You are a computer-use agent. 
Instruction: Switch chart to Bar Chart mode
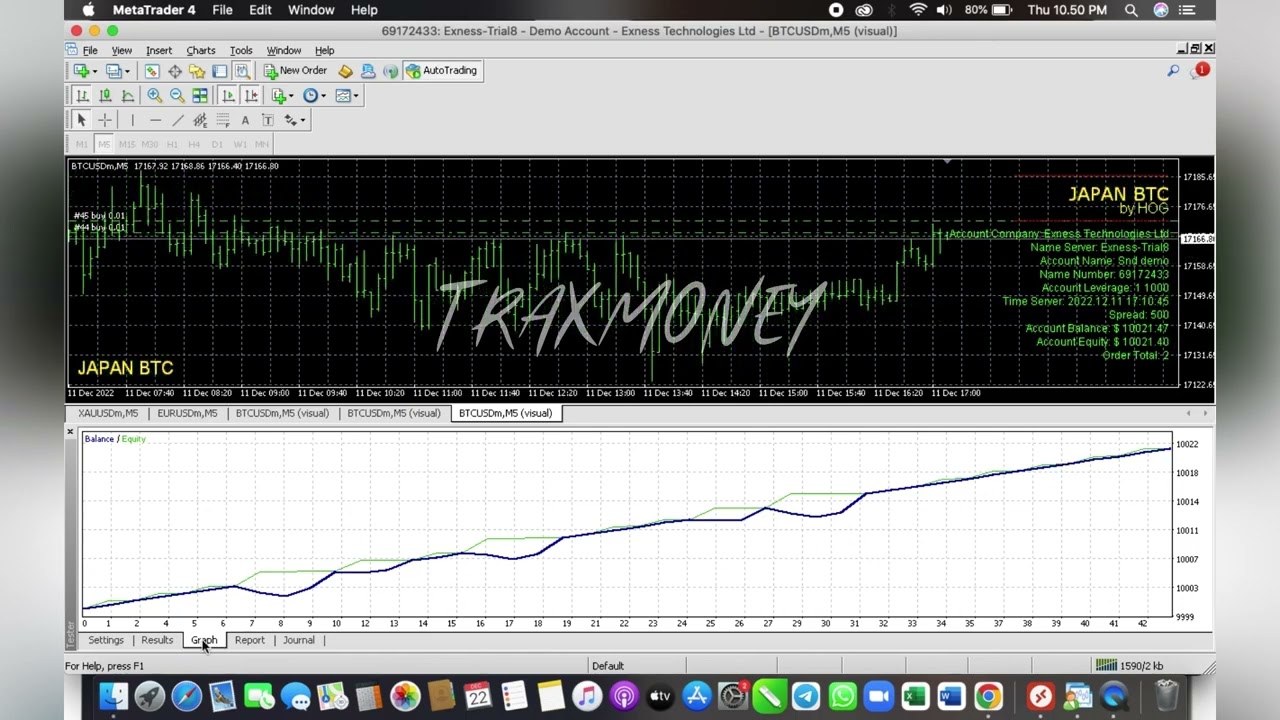coord(82,96)
